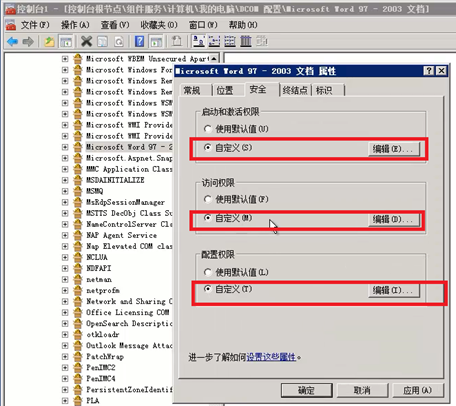Select 使用默认值(F) under 访问权限

[x=236, y=199]
